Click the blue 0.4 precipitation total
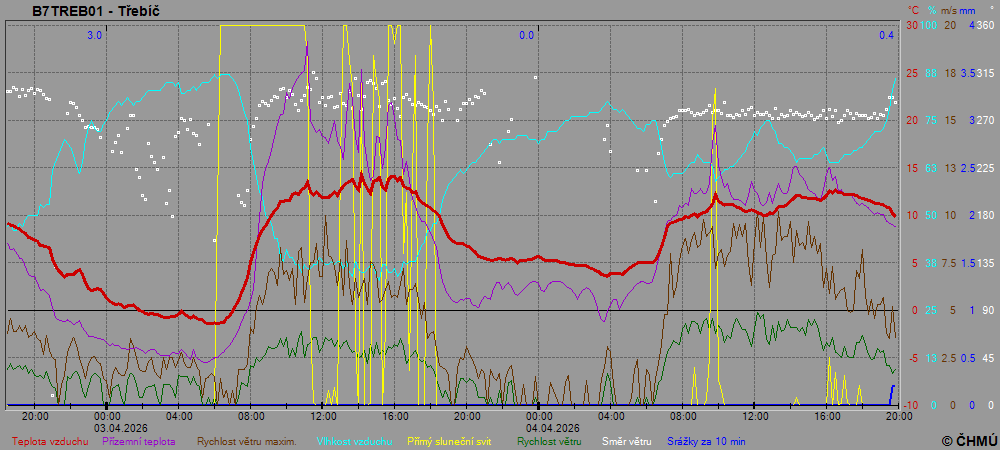1000x450 pixels. pos(886,35)
